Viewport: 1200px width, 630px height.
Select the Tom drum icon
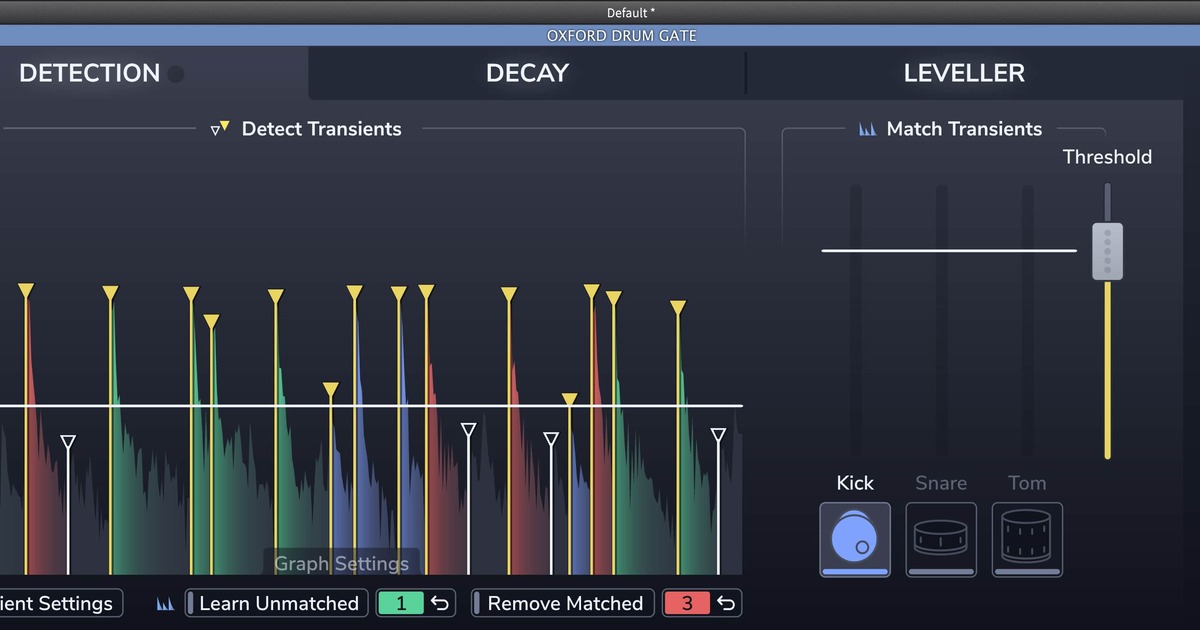click(x=1026, y=538)
